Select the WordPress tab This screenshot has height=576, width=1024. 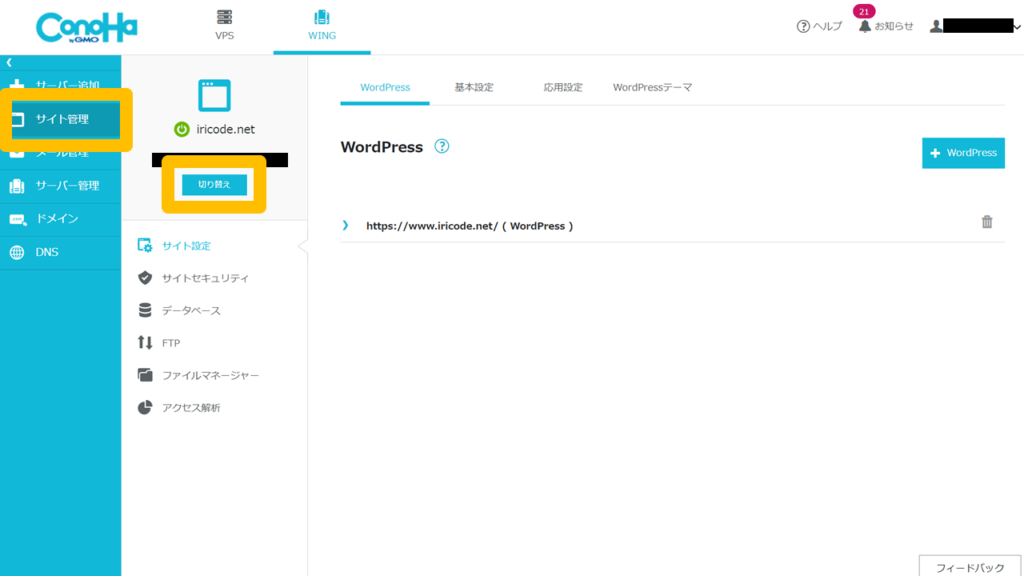point(385,88)
